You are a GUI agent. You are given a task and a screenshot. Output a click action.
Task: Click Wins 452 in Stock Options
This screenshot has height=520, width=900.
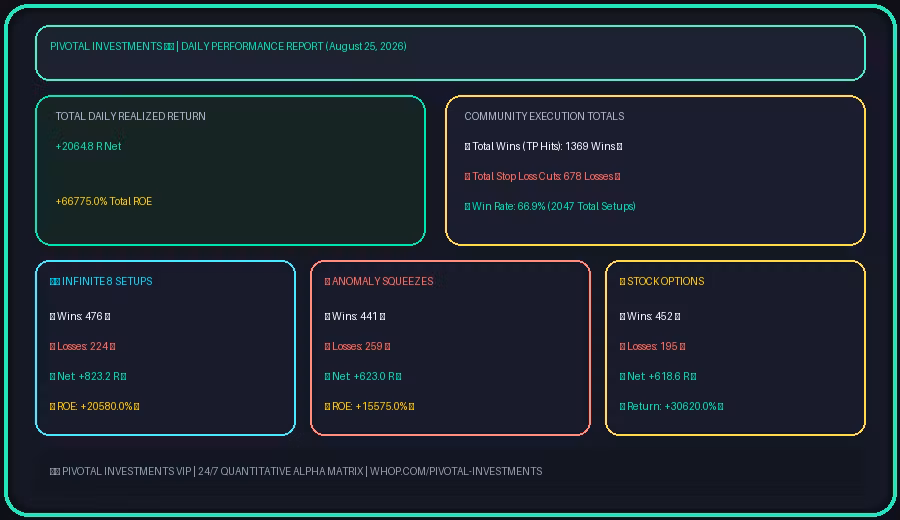tap(650, 316)
